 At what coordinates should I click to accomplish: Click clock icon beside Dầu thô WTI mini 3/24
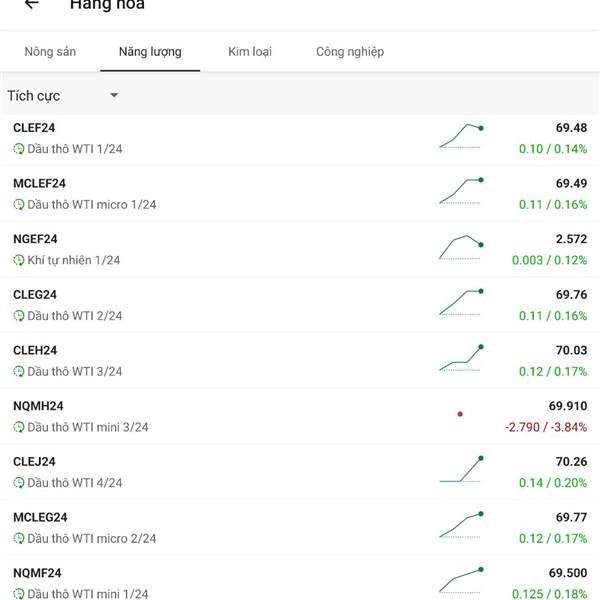(x=19, y=427)
